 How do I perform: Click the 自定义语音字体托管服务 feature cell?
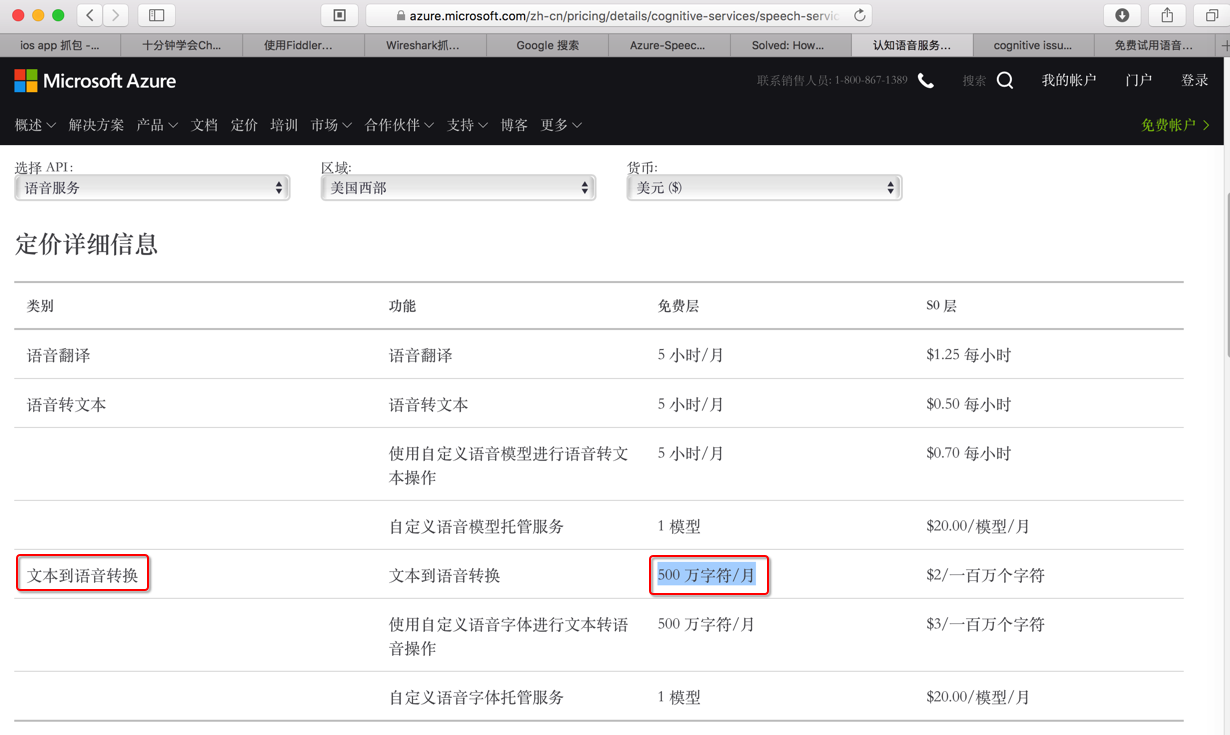click(476, 698)
